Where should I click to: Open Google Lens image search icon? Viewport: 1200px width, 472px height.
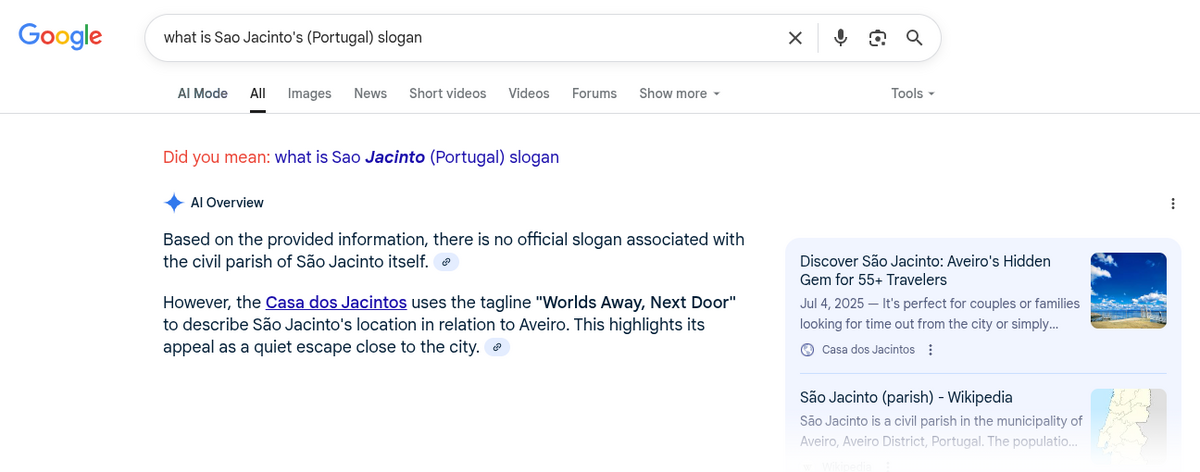pyautogui.click(x=878, y=38)
